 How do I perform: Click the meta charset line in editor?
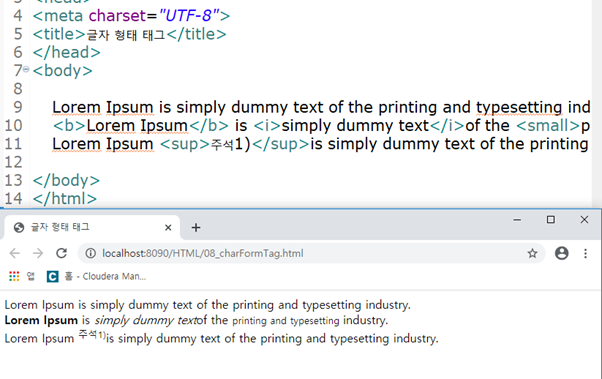[131, 16]
